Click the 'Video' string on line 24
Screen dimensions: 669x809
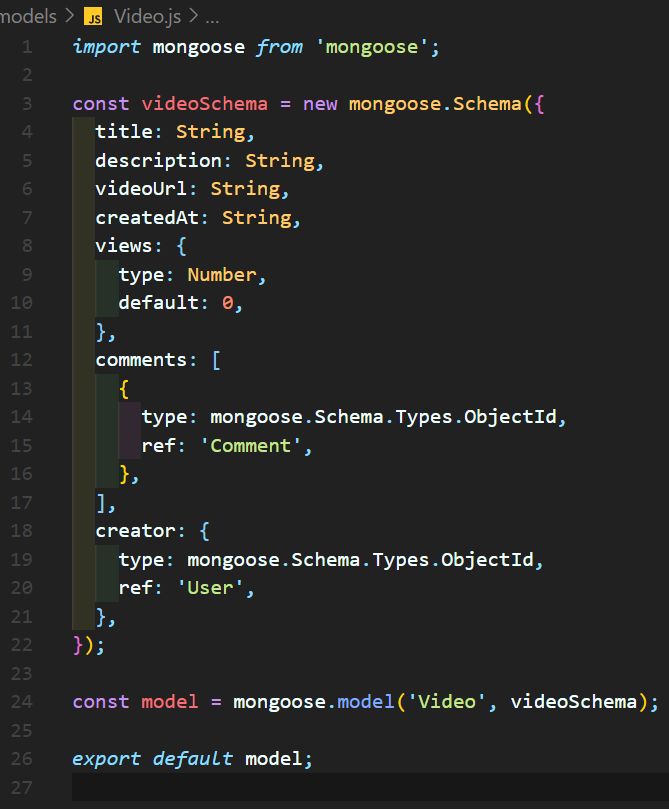(x=447, y=702)
